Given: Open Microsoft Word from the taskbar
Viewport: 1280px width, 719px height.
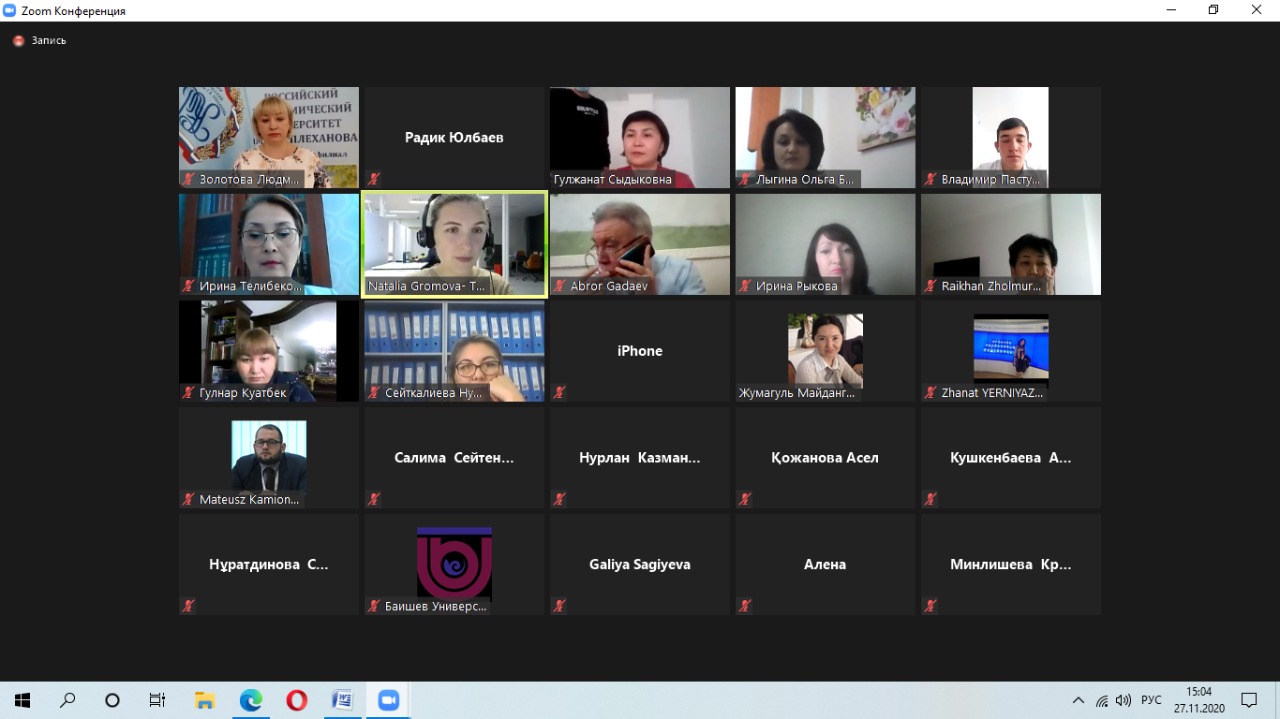Looking at the screenshot, I should [342, 700].
